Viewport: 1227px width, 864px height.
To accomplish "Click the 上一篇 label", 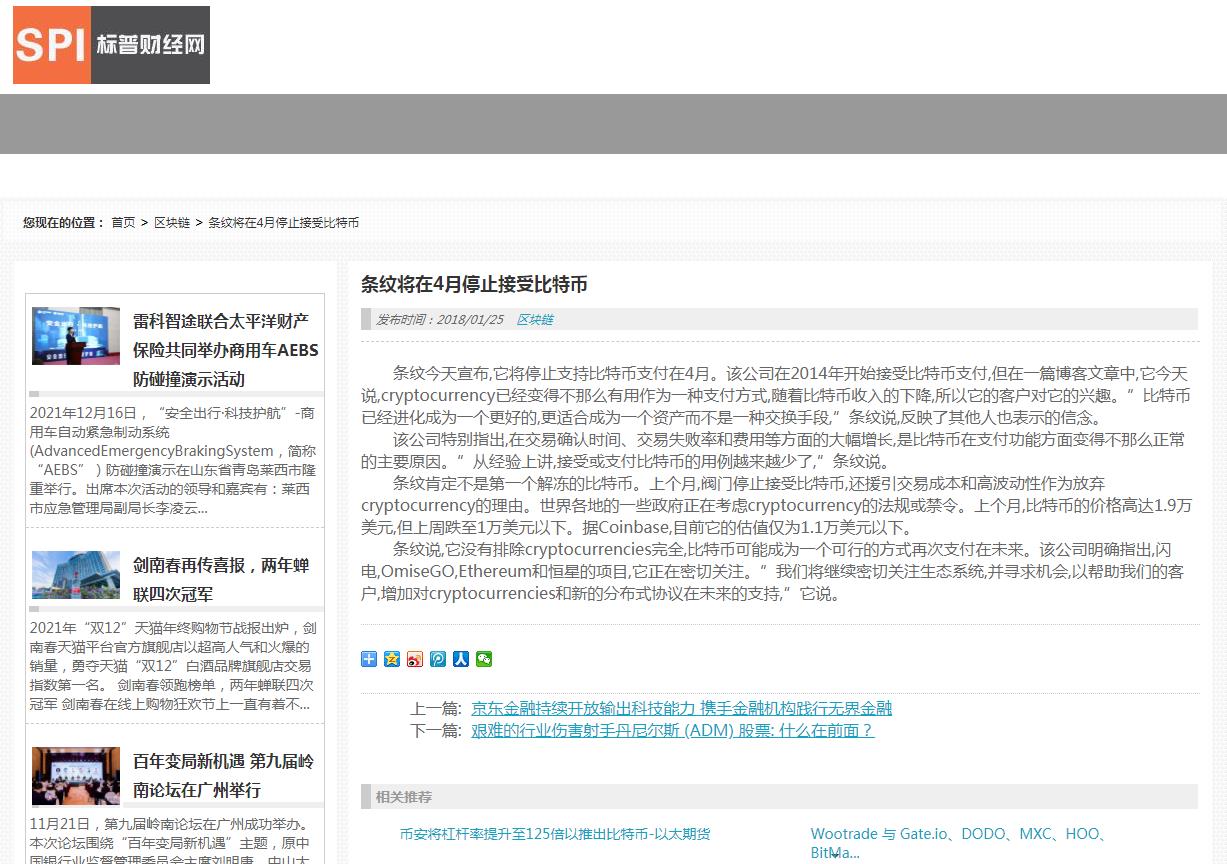I will point(436,708).
